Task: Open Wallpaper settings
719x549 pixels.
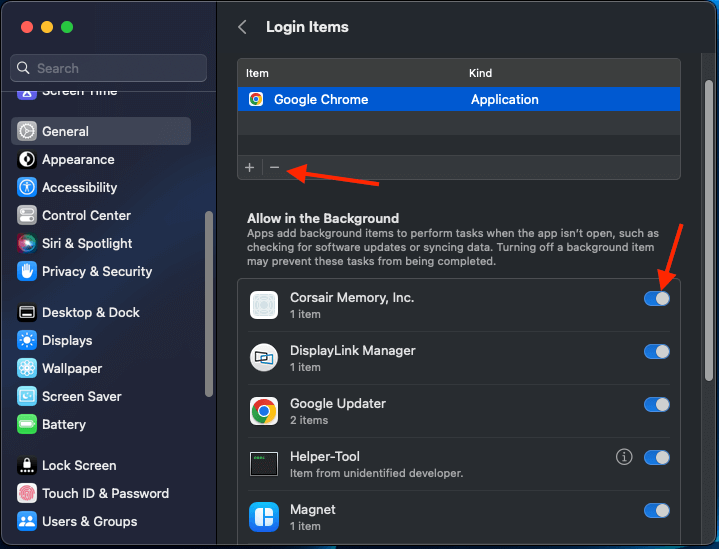Action: (x=101, y=369)
